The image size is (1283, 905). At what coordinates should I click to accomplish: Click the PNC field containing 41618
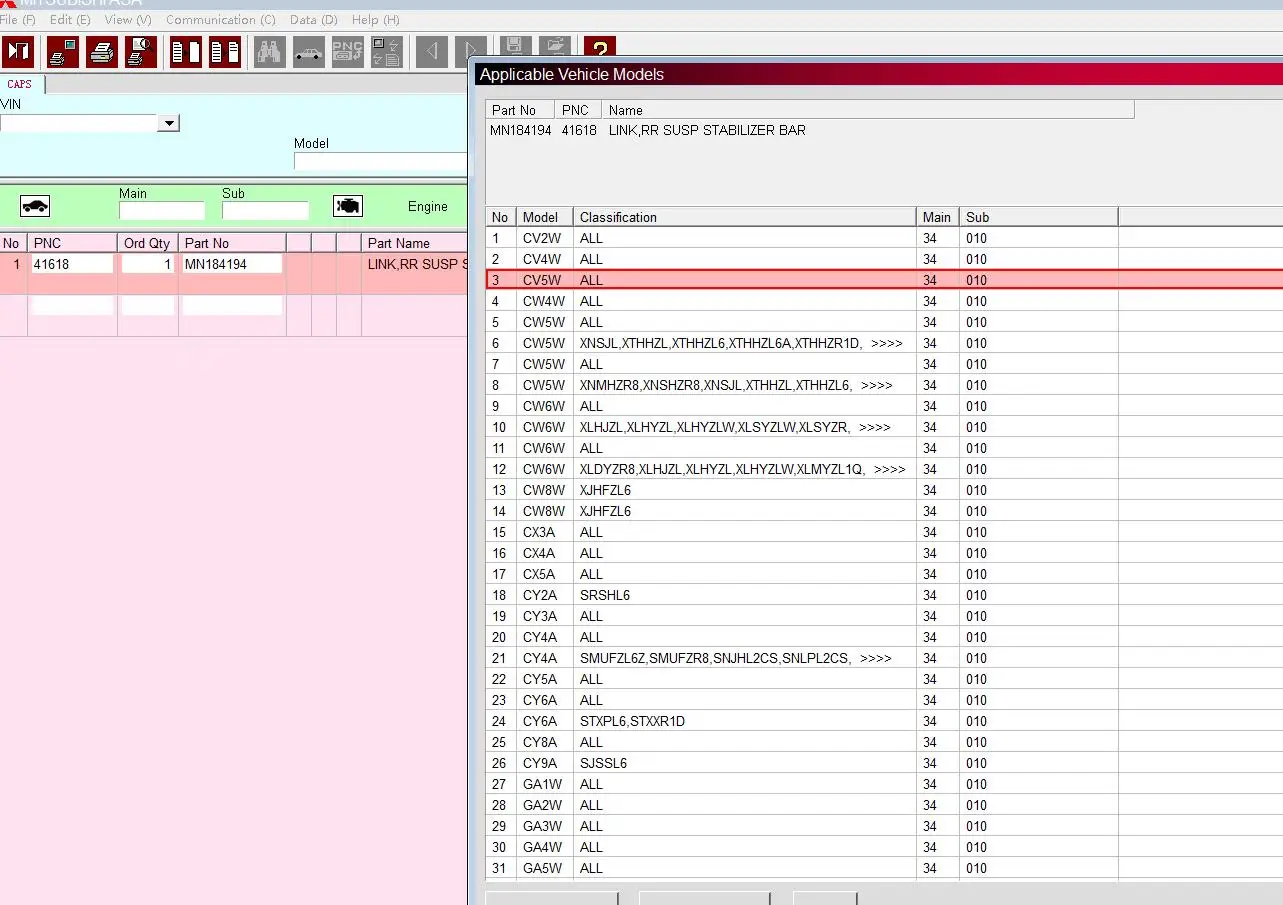point(72,264)
